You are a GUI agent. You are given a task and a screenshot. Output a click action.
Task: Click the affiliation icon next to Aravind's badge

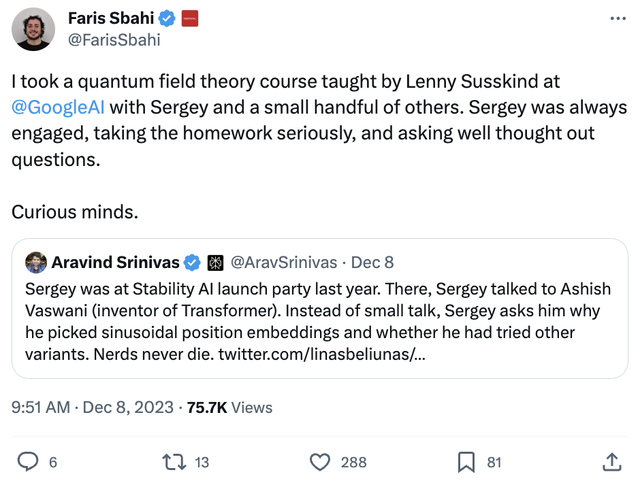click(215, 263)
